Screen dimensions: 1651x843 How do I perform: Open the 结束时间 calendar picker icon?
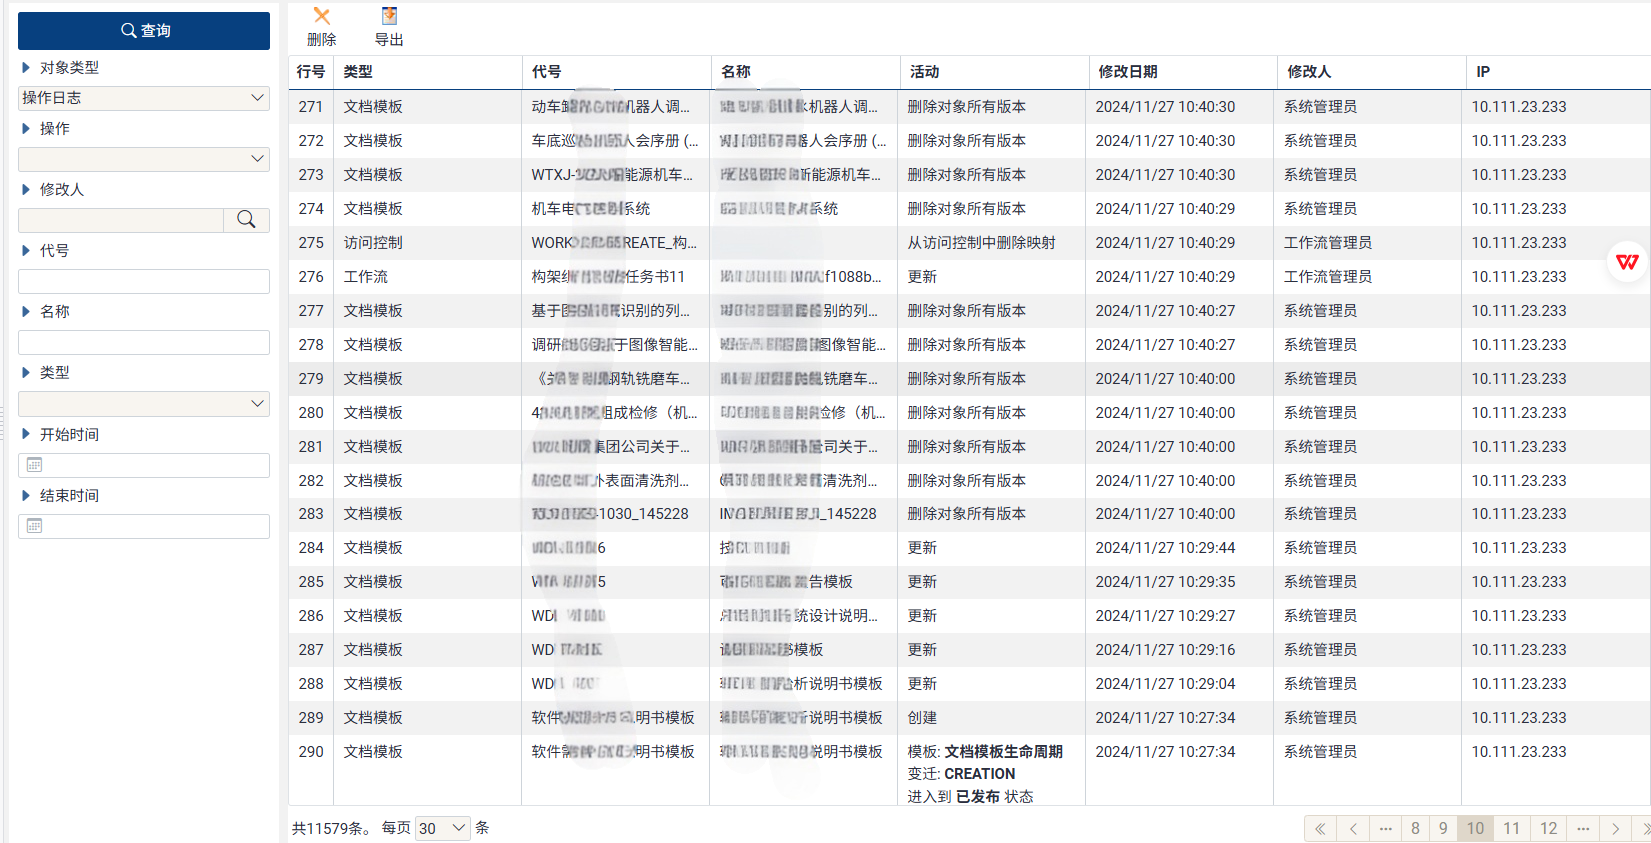35,526
